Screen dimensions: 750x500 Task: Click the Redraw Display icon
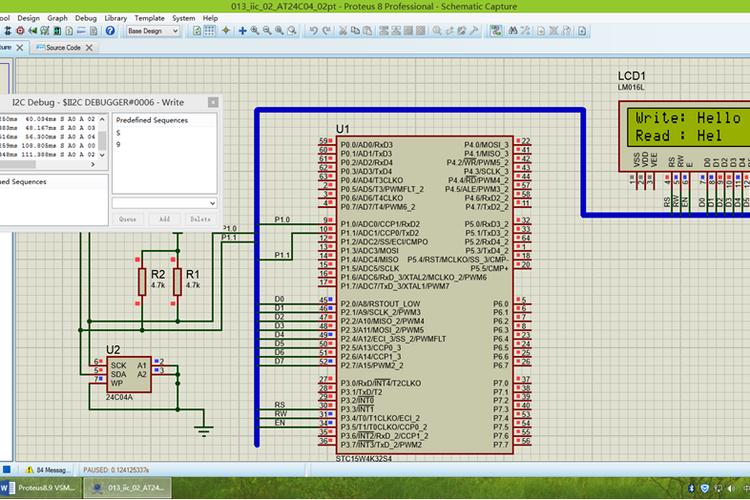tap(197, 31)
